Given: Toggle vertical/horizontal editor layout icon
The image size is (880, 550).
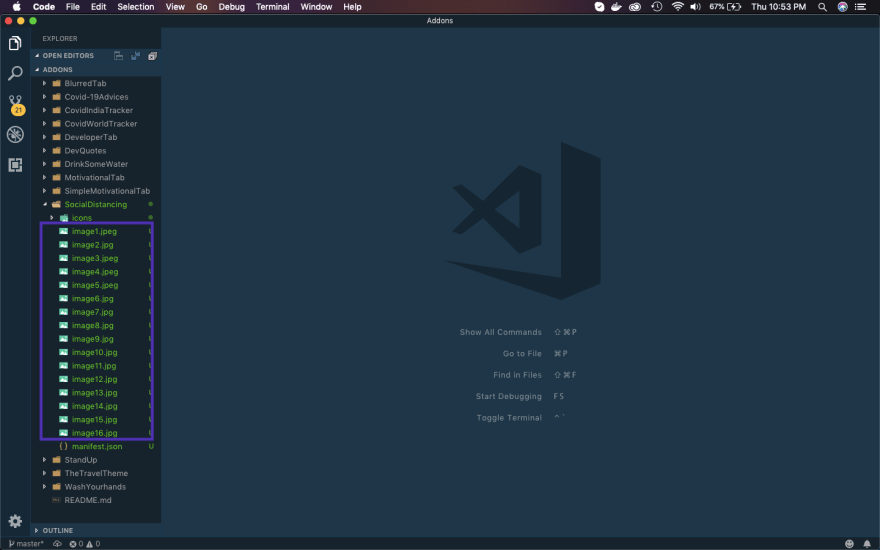Looking at the screenshot, I should click(135, 56).
